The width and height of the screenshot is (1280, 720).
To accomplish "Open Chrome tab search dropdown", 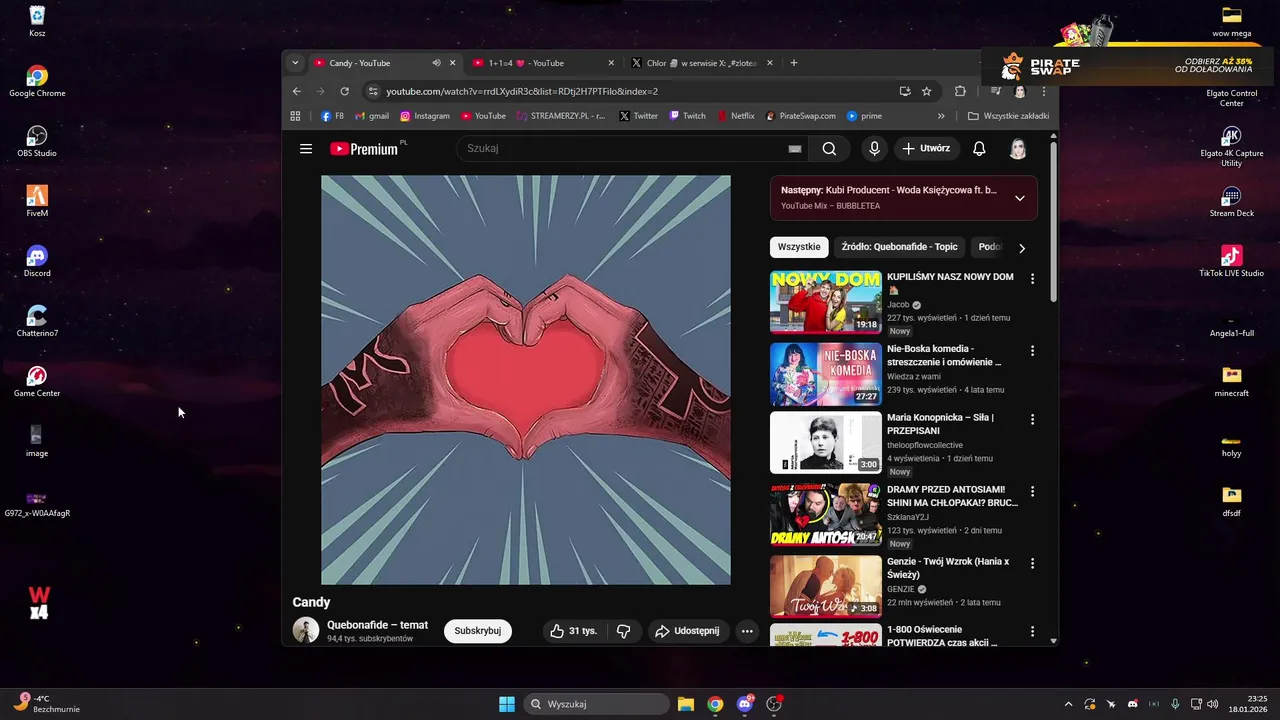I will (x=295, y=63).
